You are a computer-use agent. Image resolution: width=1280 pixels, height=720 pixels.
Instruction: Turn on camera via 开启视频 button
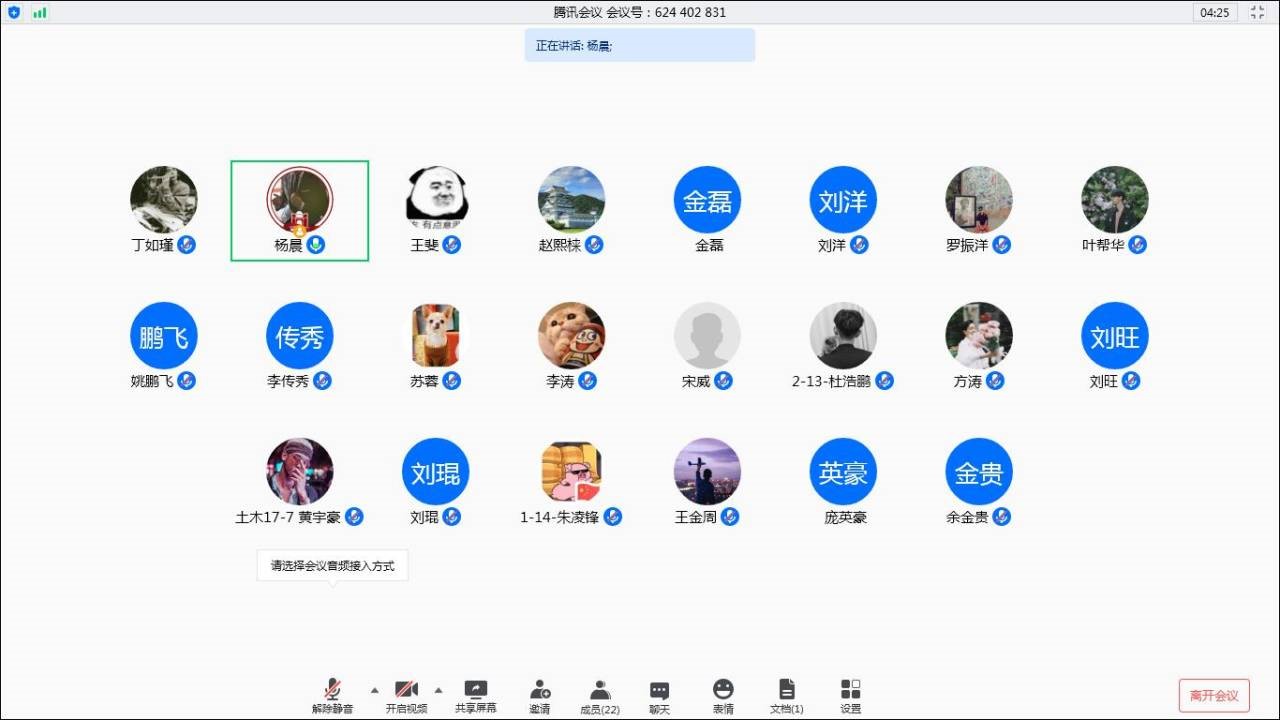click(406, 690)
